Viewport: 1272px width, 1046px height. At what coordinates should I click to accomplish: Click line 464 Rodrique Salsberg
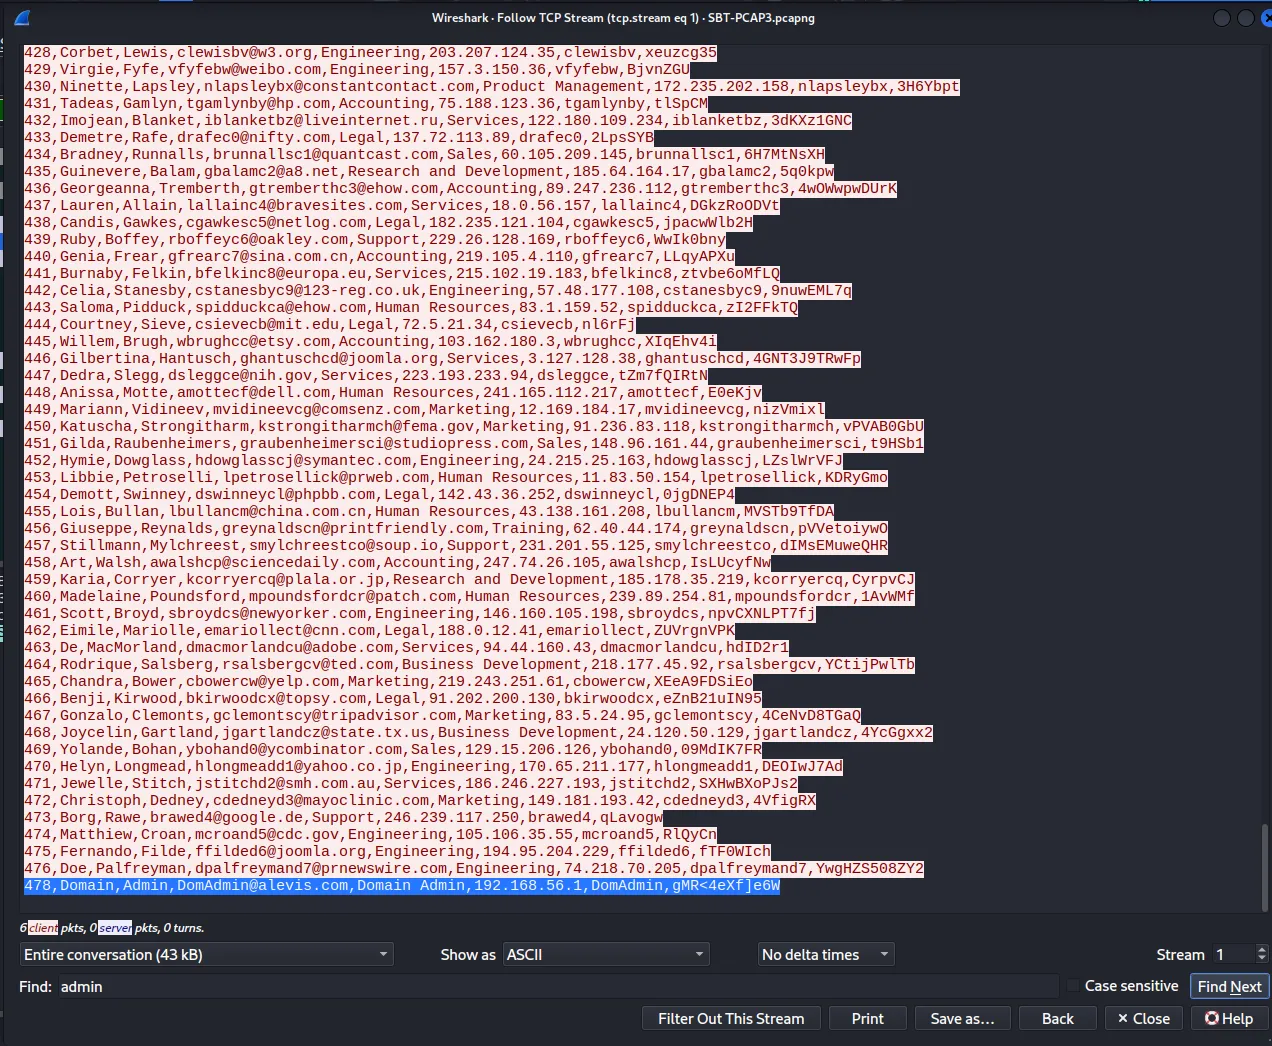469,664
